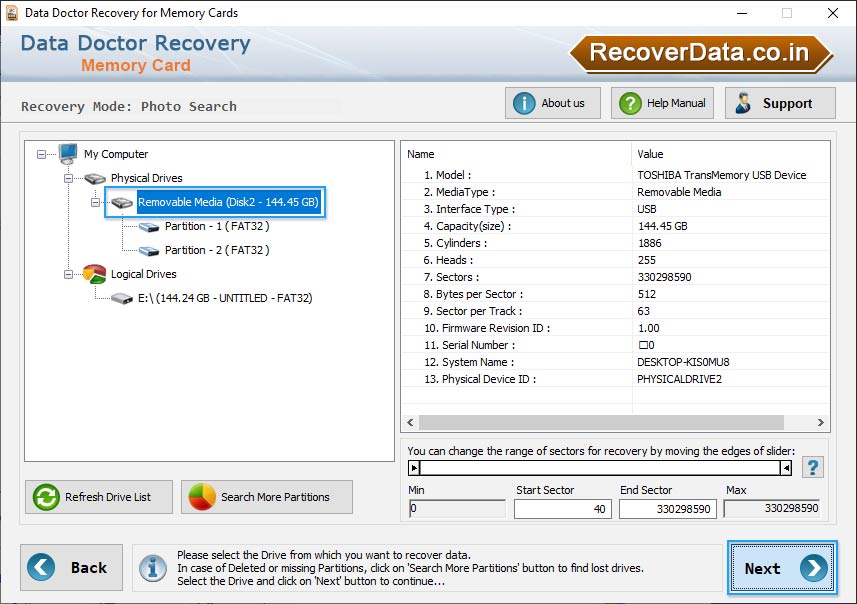This screenshot has width=857, height=604.
Task: Click the Back left-arrow icon
Action: point(42,567)
